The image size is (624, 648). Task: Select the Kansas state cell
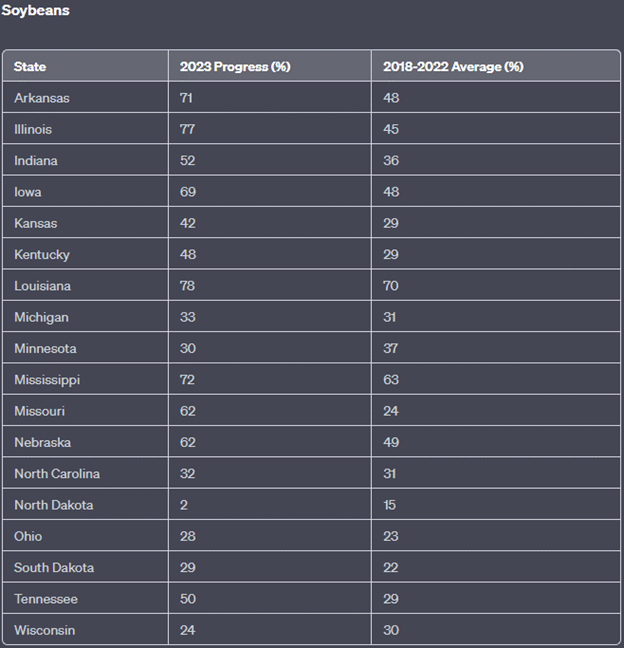point(36,223)
